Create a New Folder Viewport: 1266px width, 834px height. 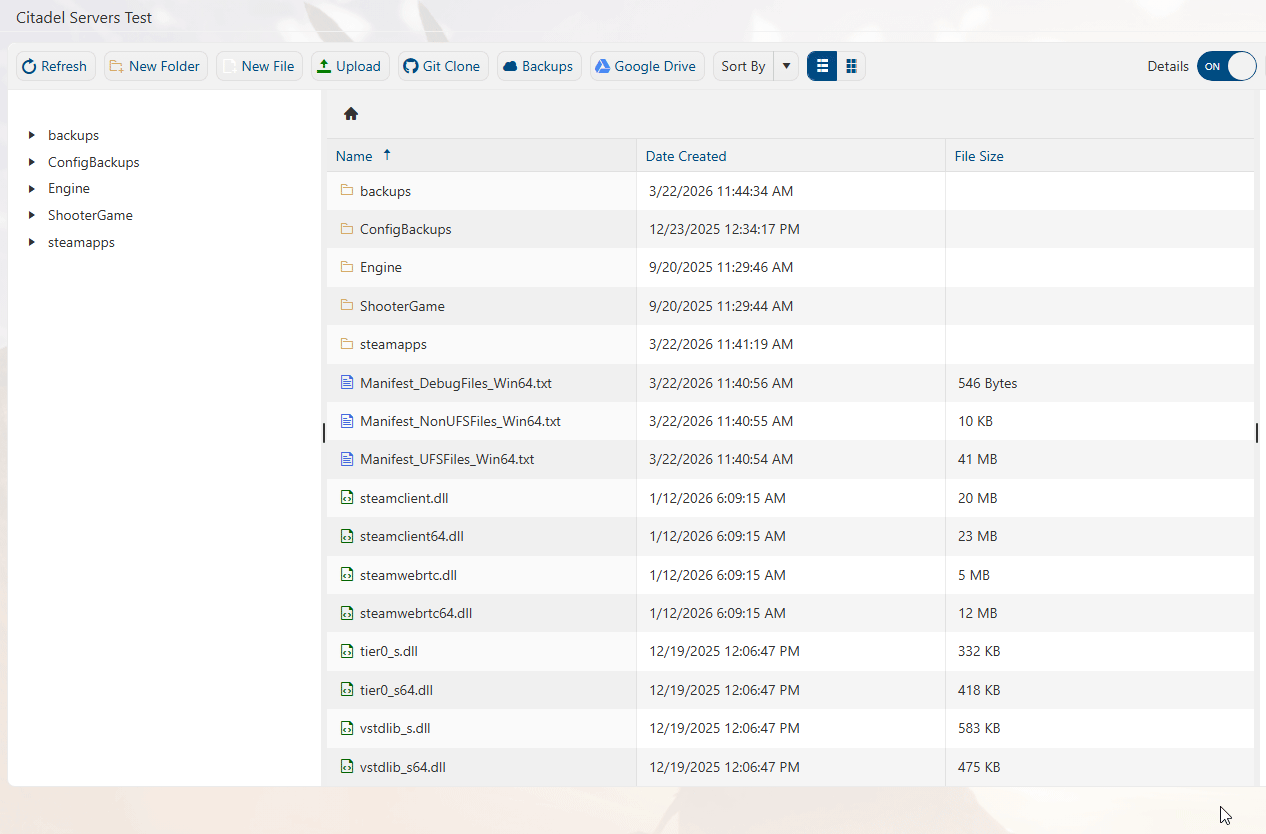(x=156, y=66)
